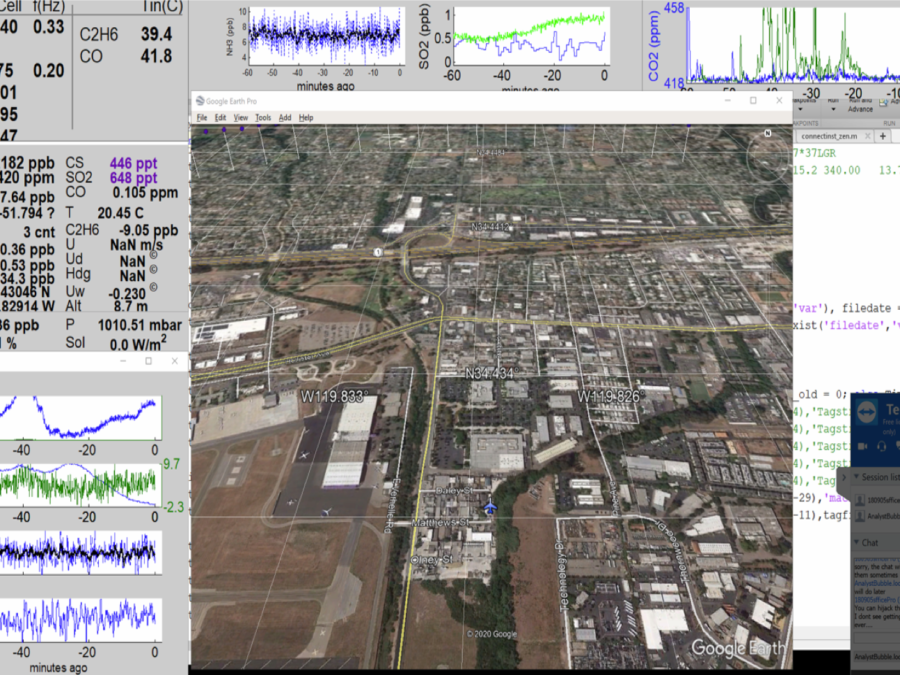
Task: Click the green -2.3 axis label on left plot
Action: [x=173, y=507]
